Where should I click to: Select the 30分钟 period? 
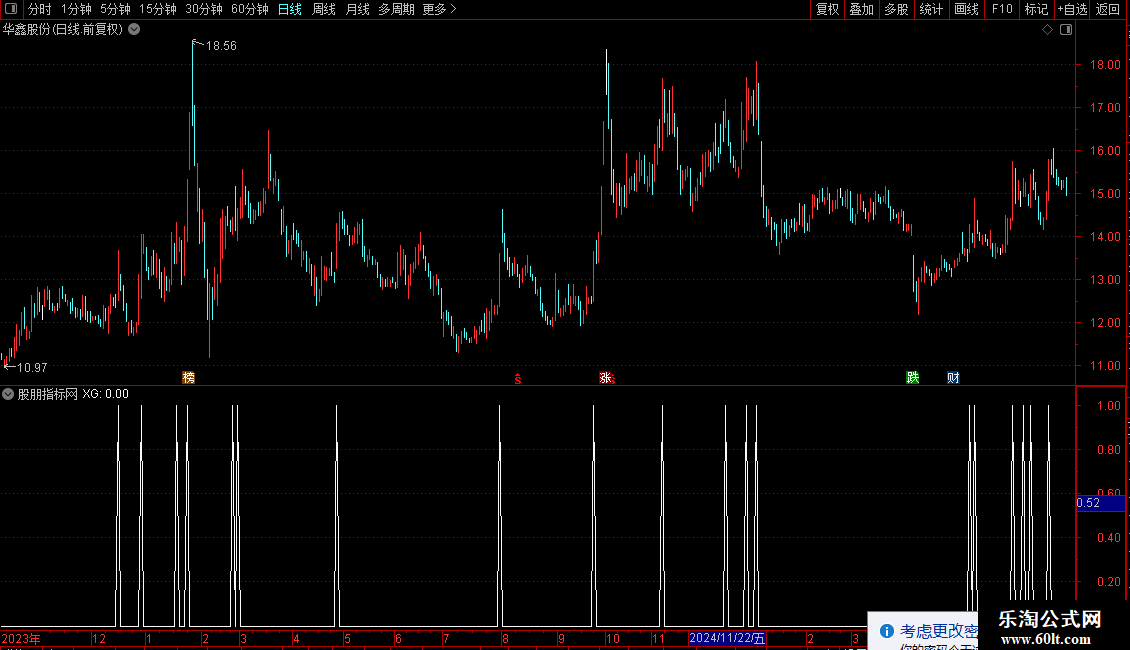[203, 9]
